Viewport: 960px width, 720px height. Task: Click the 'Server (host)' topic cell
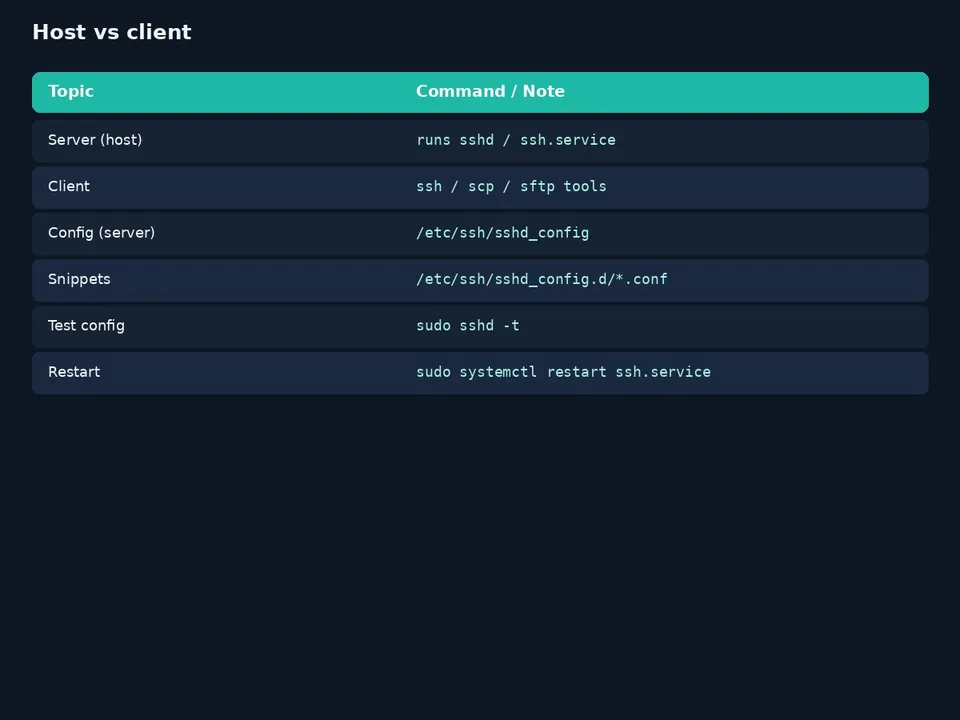(x=95, y=140)
